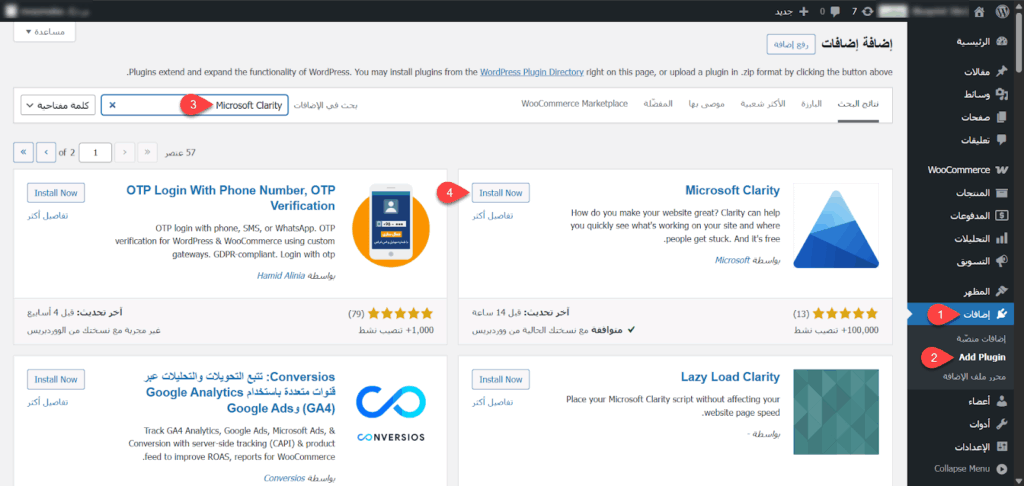Clear the plugin search with the X icon
The image size is (1024, 486).
tap(112, 105)
